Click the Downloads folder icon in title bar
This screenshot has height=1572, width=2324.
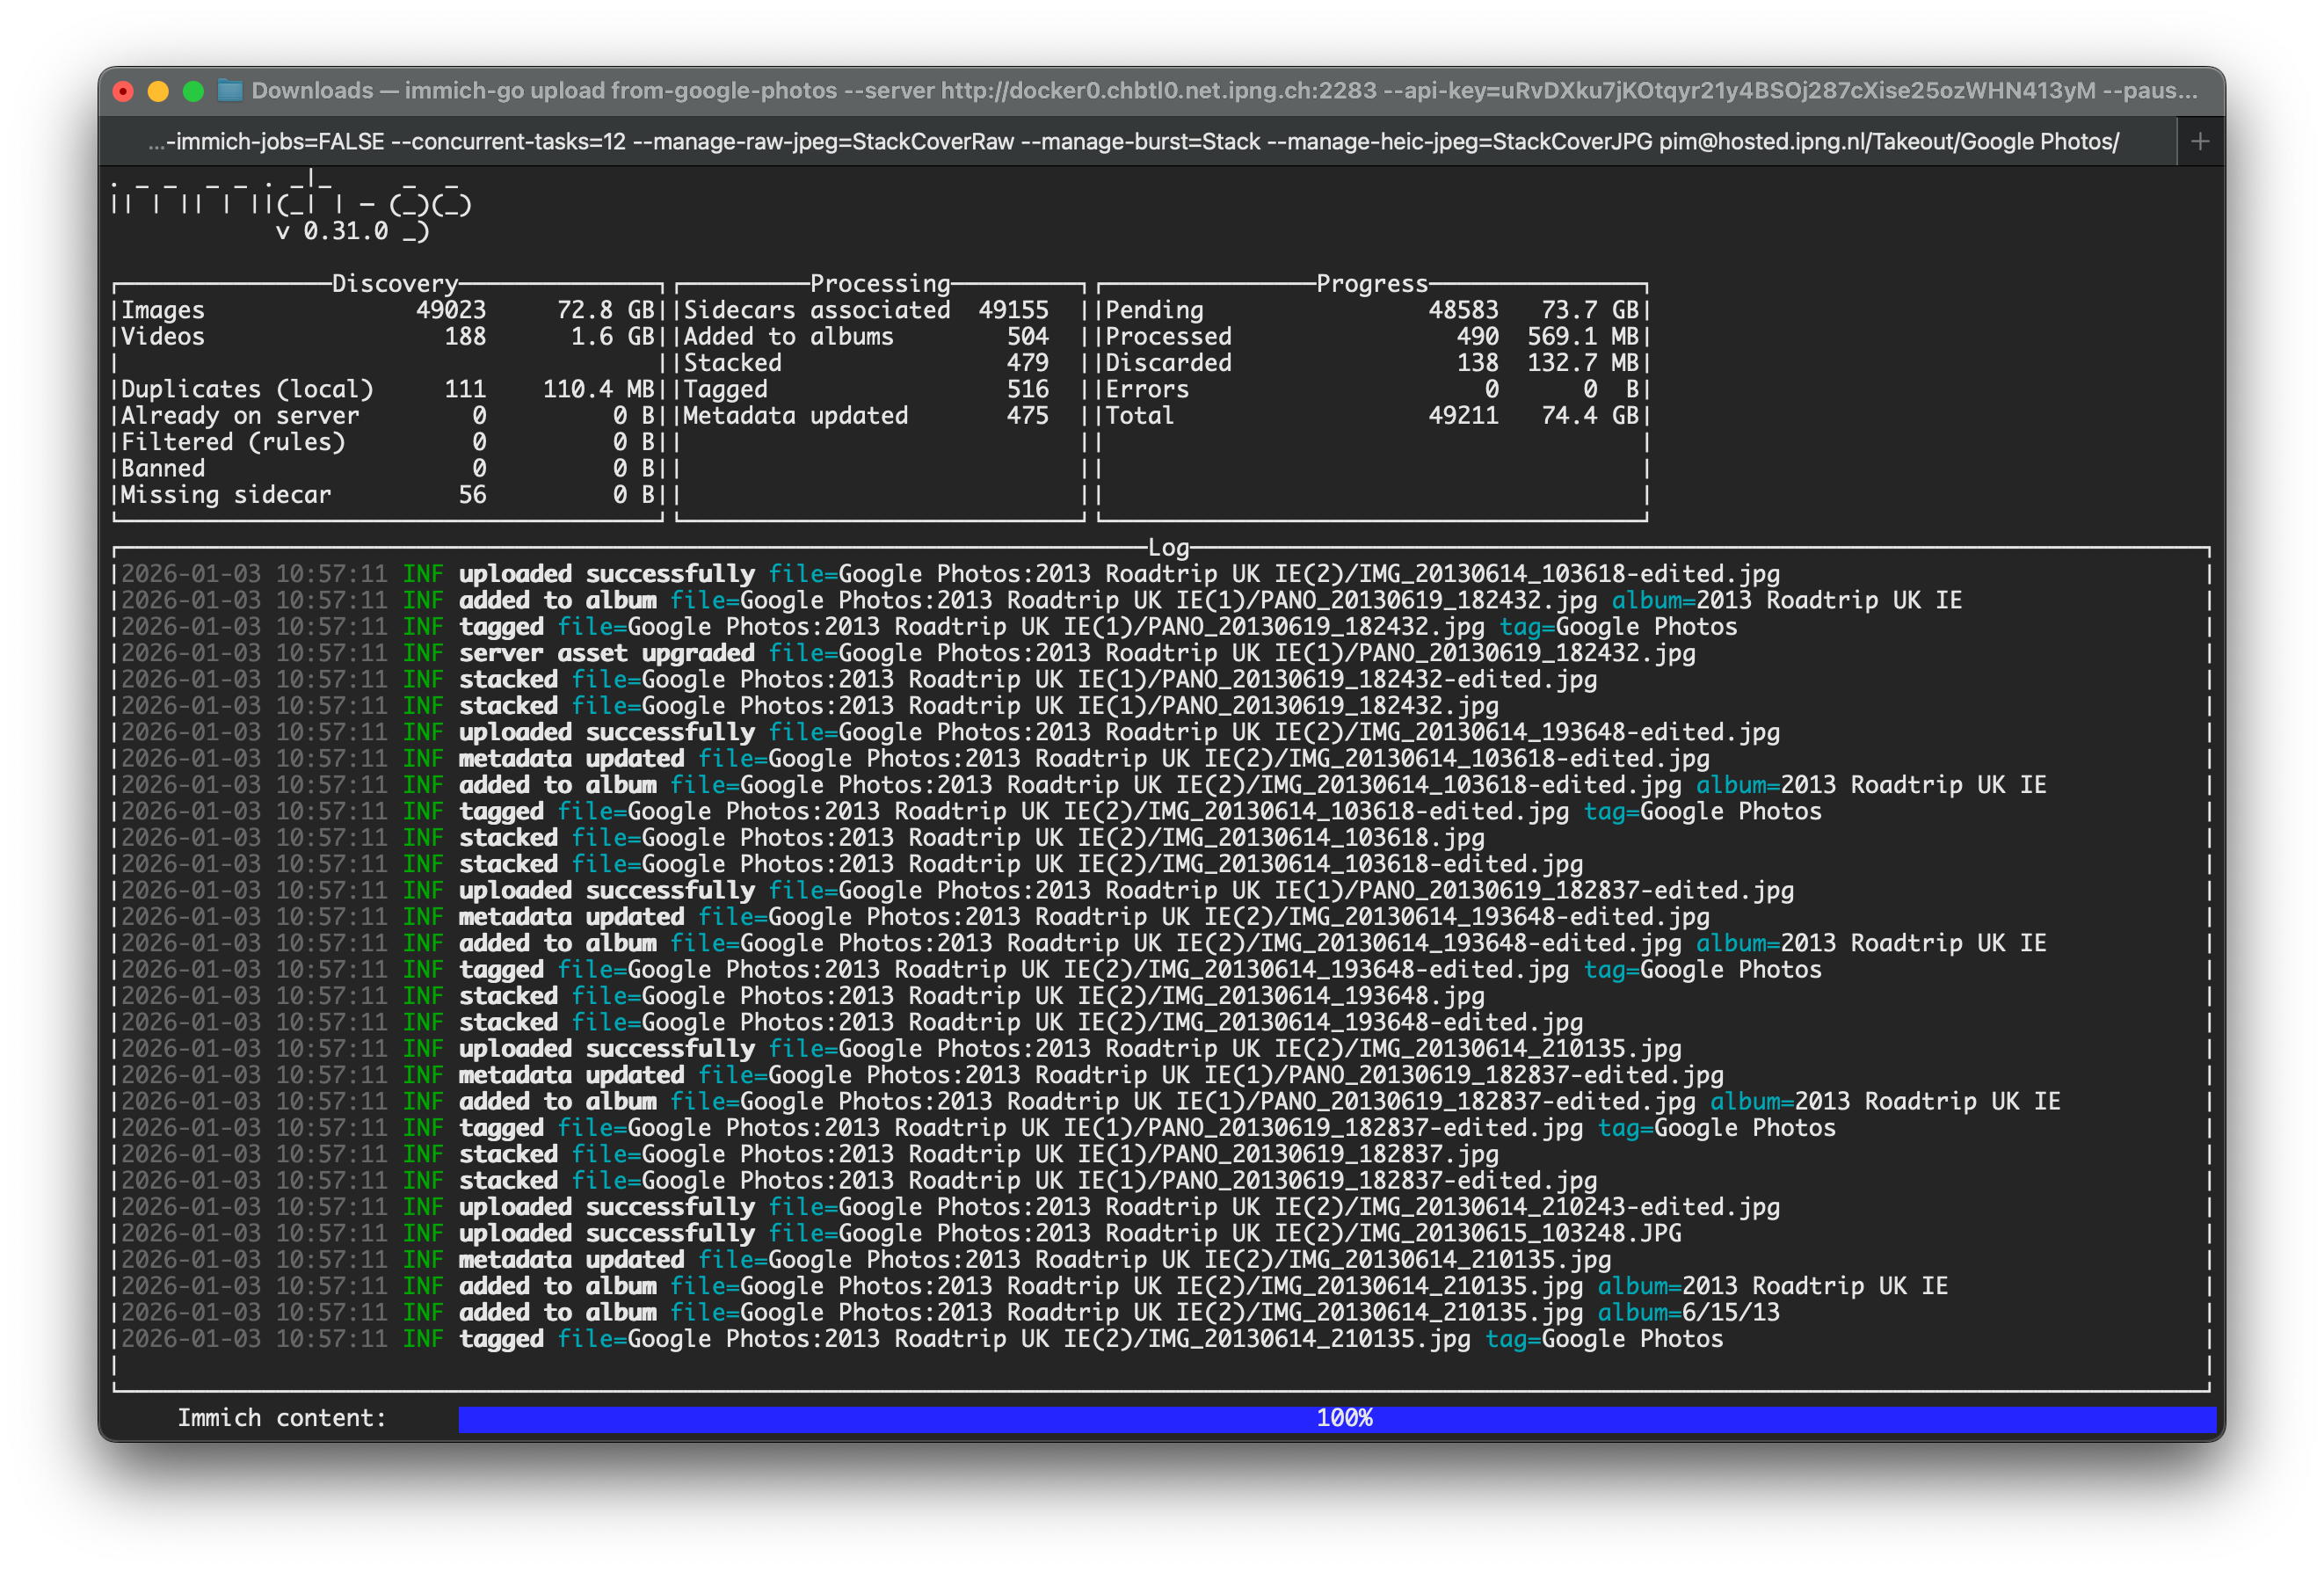(x=230, y=91)
